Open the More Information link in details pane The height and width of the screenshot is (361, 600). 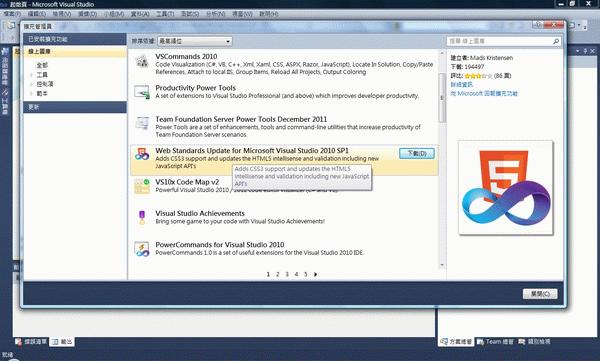(462, 84)
